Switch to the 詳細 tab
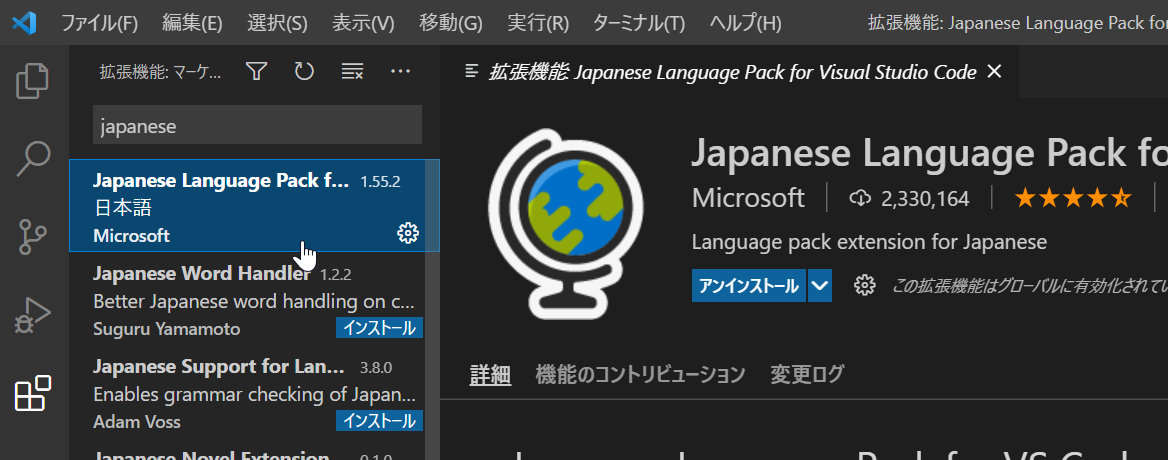 (x=490, y=374)
